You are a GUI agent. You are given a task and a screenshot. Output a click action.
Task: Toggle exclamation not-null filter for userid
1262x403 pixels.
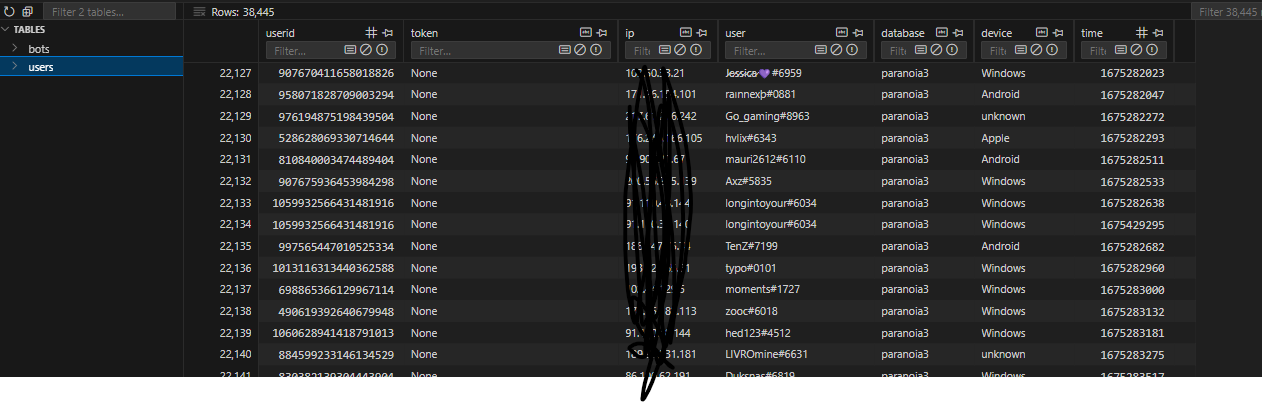tap(382, 50)
